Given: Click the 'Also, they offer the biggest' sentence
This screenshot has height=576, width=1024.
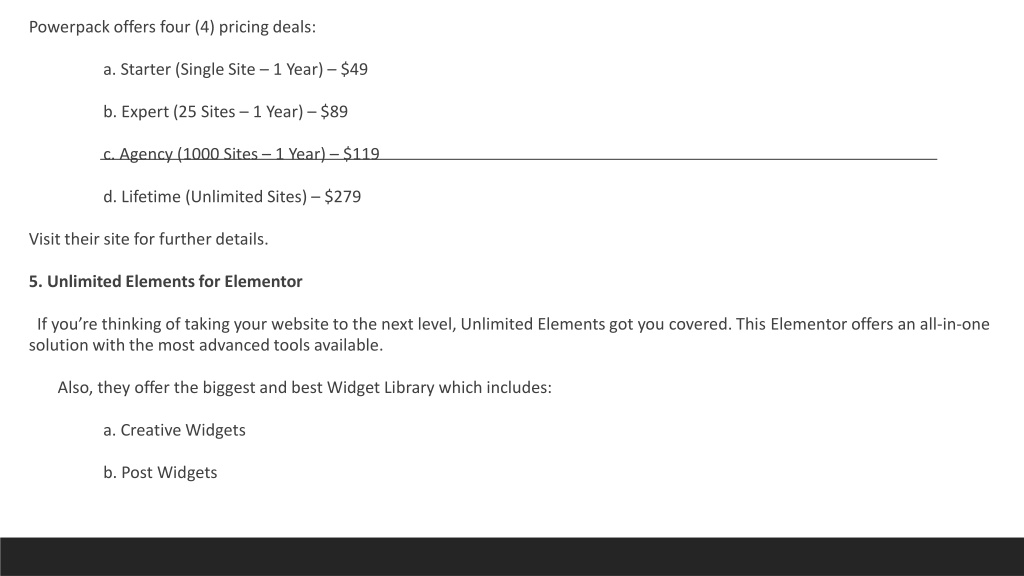Looking at the screenshot, I should 304,388.
